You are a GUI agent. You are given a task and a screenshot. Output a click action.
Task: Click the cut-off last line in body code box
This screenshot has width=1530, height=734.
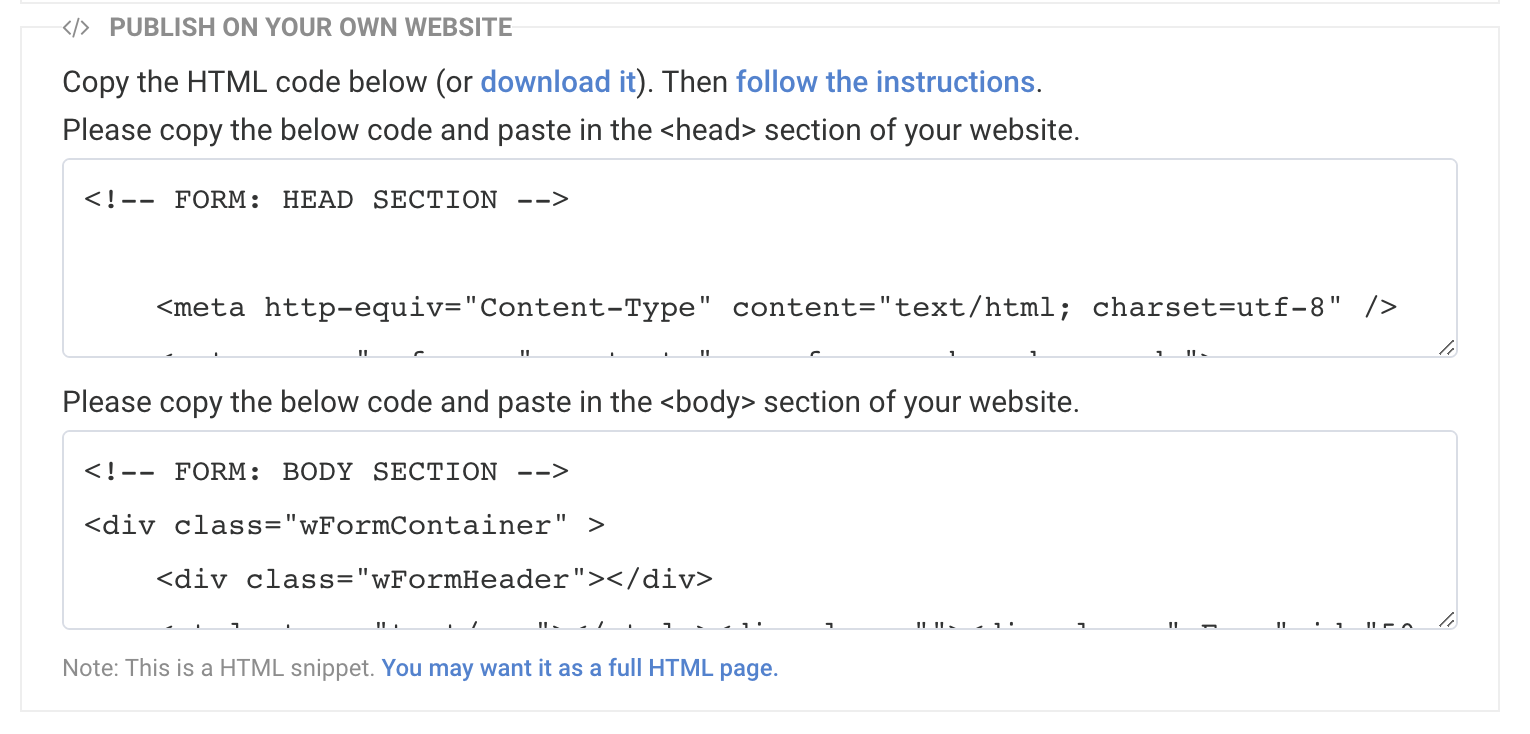point(785,623)
